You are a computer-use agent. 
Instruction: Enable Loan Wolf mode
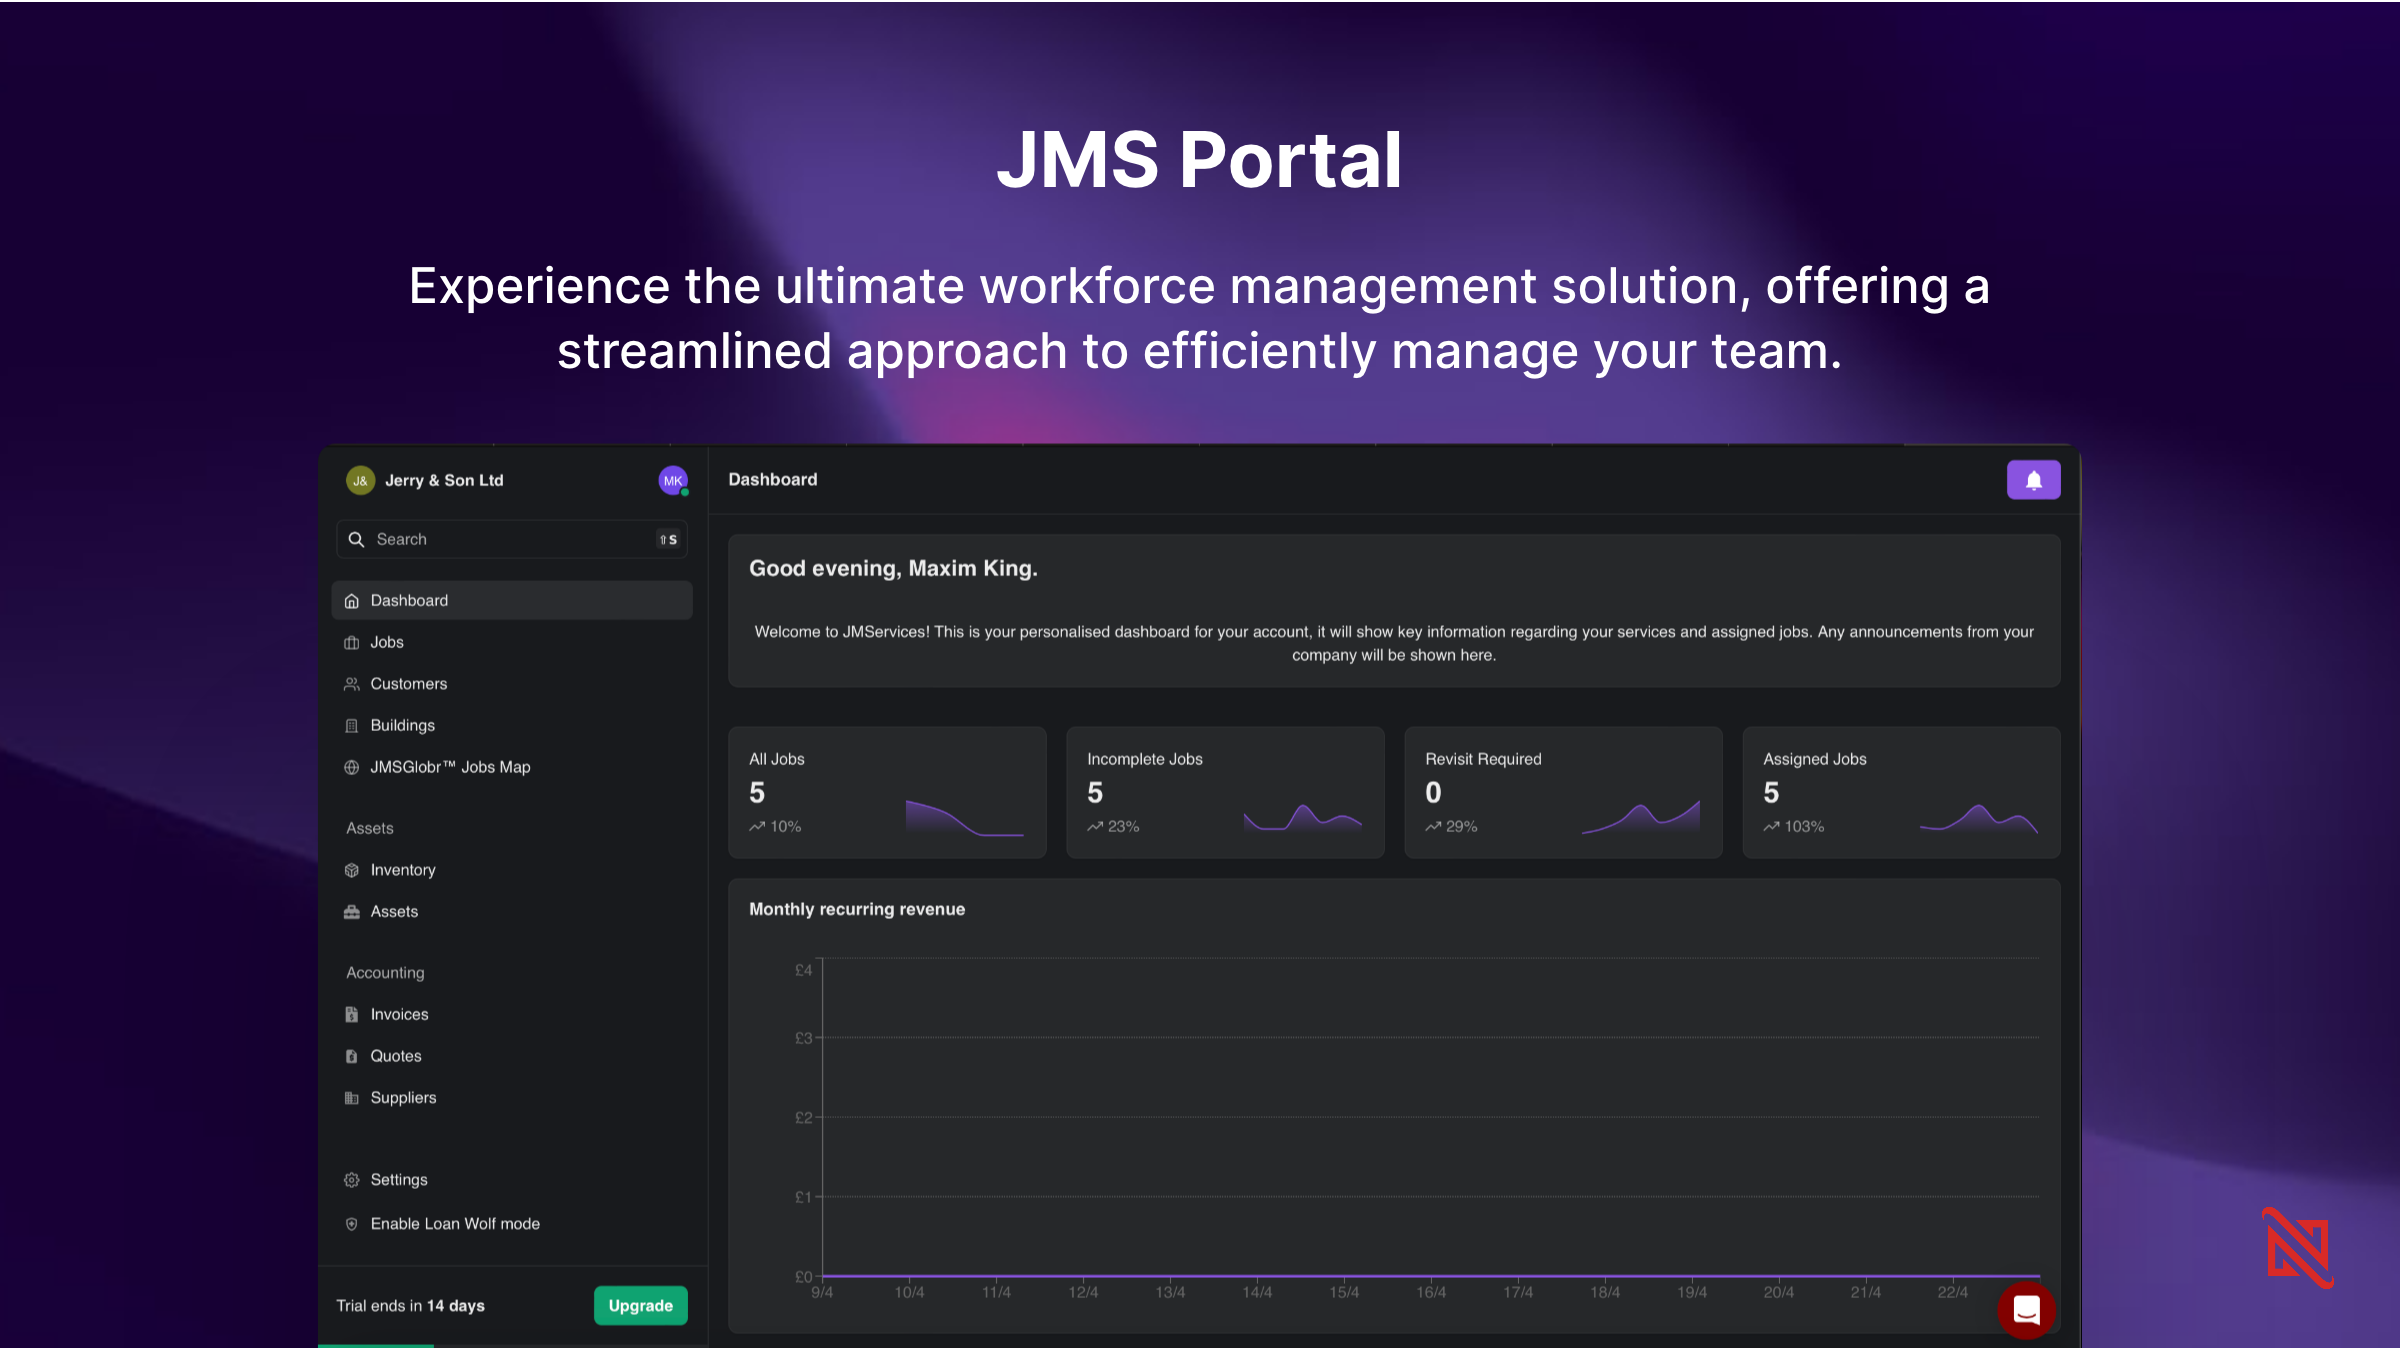(x=454, y=1223)
